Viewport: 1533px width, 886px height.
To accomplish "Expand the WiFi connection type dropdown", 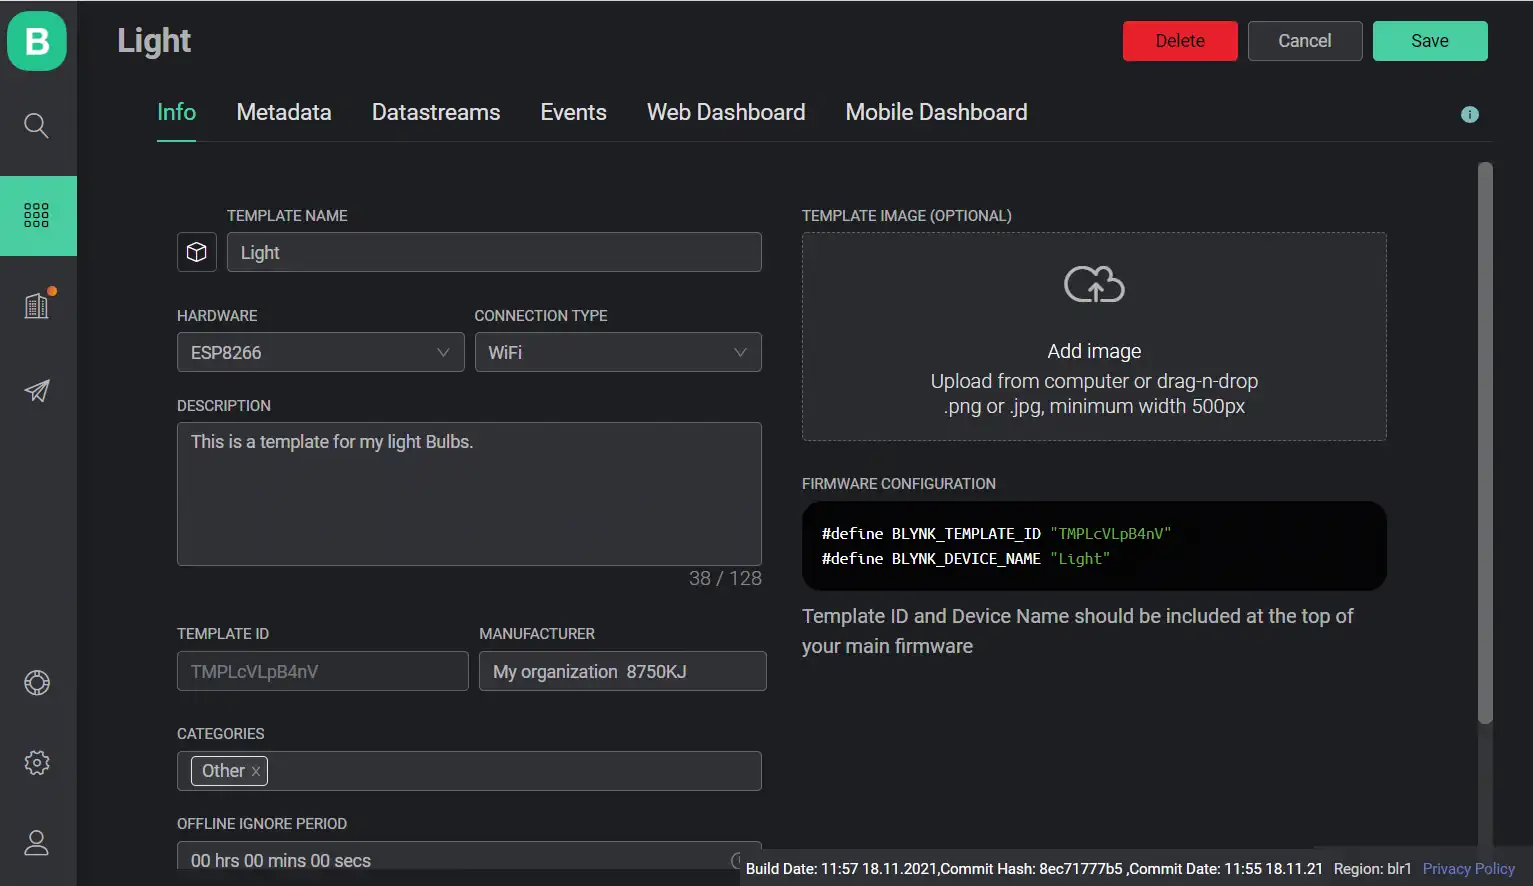I will [617, 352].
